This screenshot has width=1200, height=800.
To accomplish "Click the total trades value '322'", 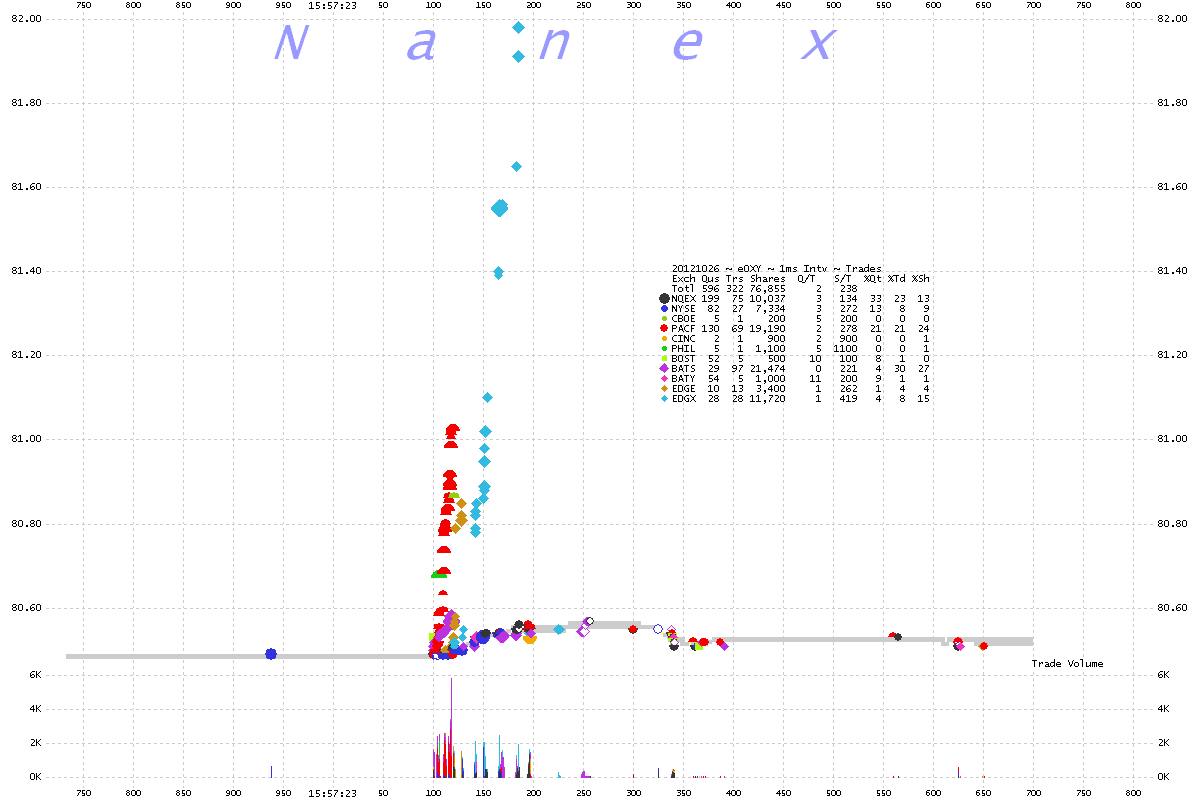I will click(x=735, y=288).
